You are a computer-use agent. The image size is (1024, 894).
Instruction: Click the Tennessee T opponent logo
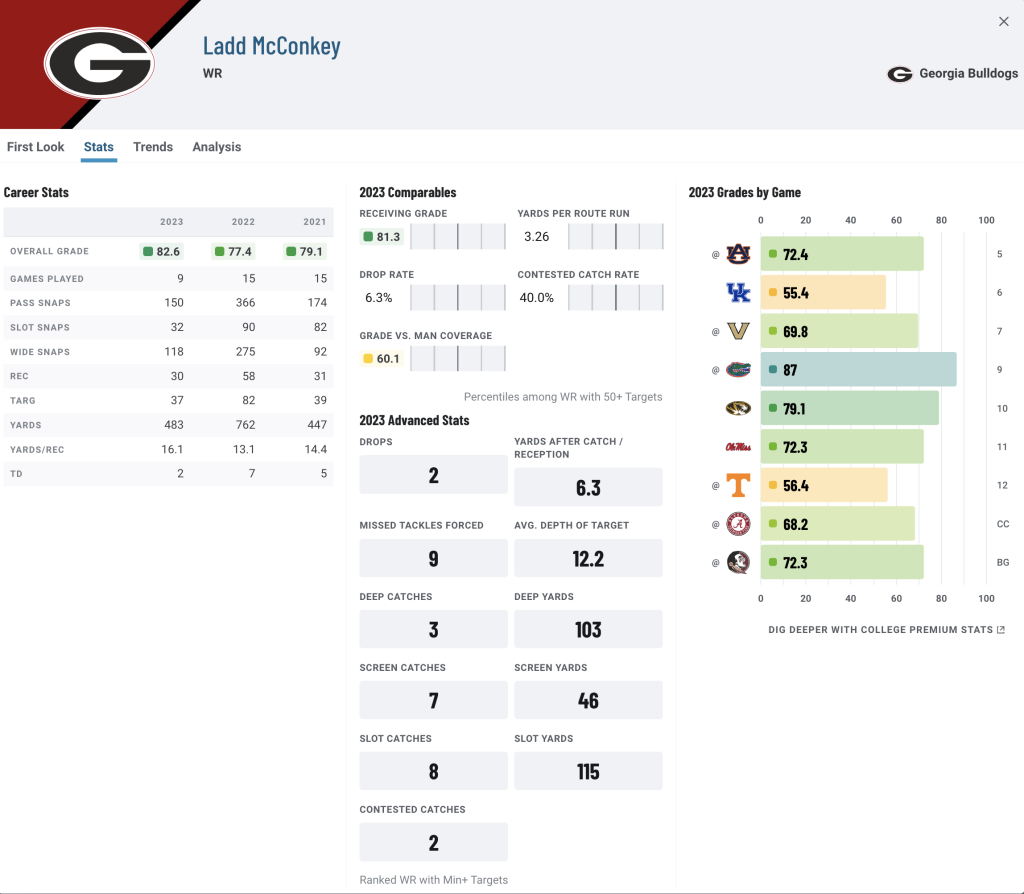click(x=738, y=485)
